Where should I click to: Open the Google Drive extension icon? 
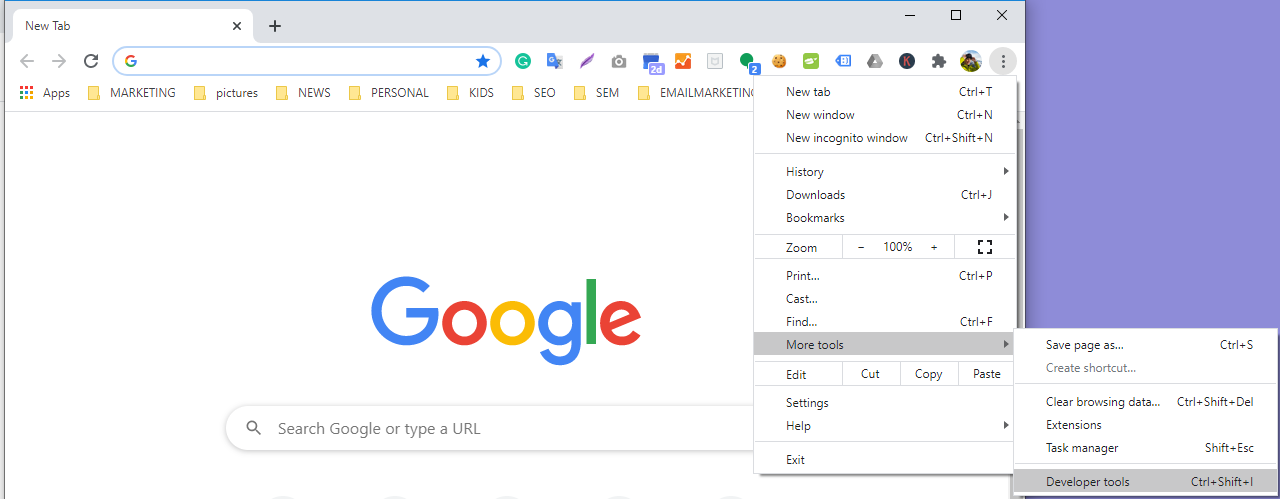pyautogui.click(x=875, y=61)
